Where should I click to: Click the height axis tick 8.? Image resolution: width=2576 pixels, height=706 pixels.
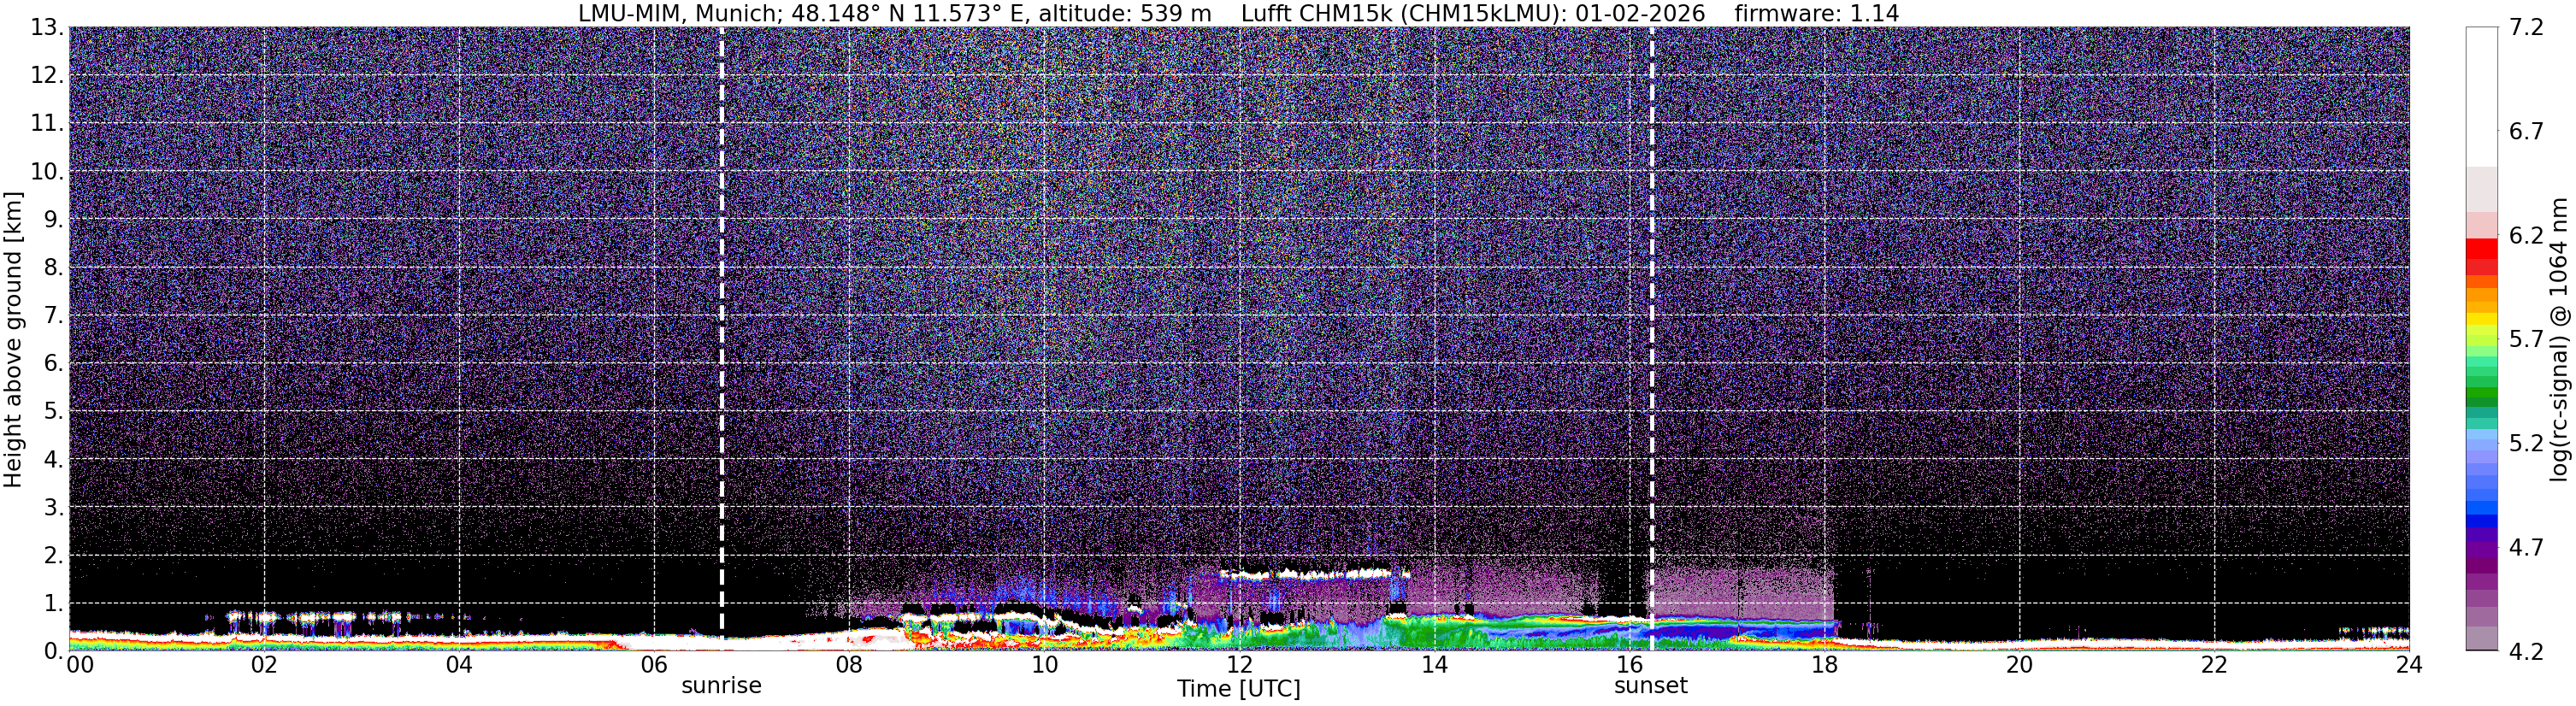tap(53, 268)
